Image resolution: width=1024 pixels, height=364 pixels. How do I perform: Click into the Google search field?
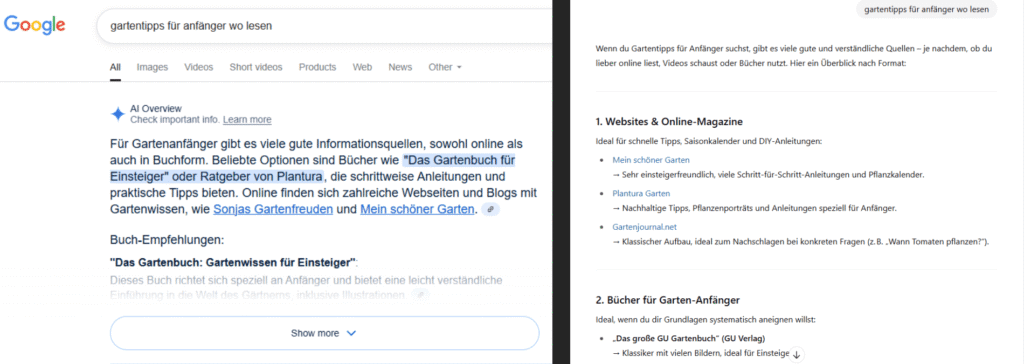pyautogui.click(x=325, y=26)
